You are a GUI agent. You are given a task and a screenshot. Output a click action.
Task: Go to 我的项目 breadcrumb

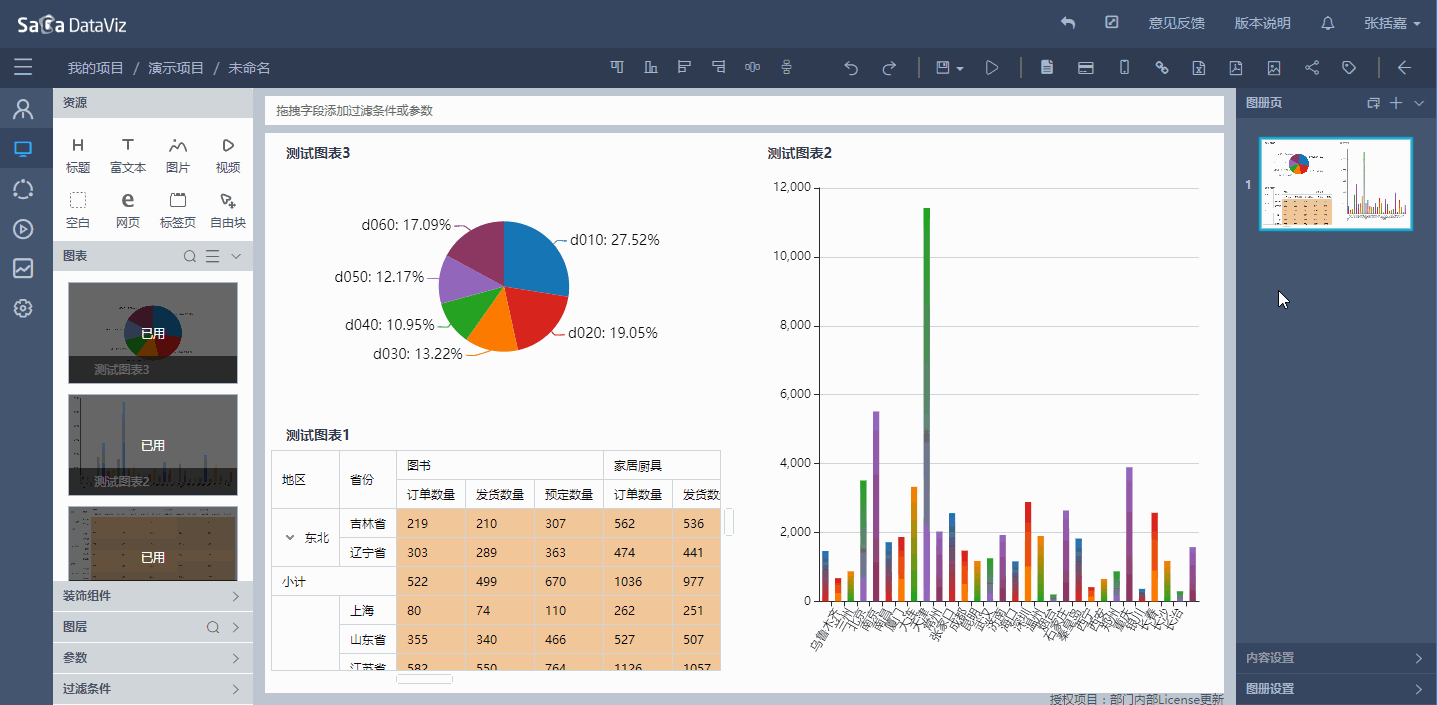96,68
